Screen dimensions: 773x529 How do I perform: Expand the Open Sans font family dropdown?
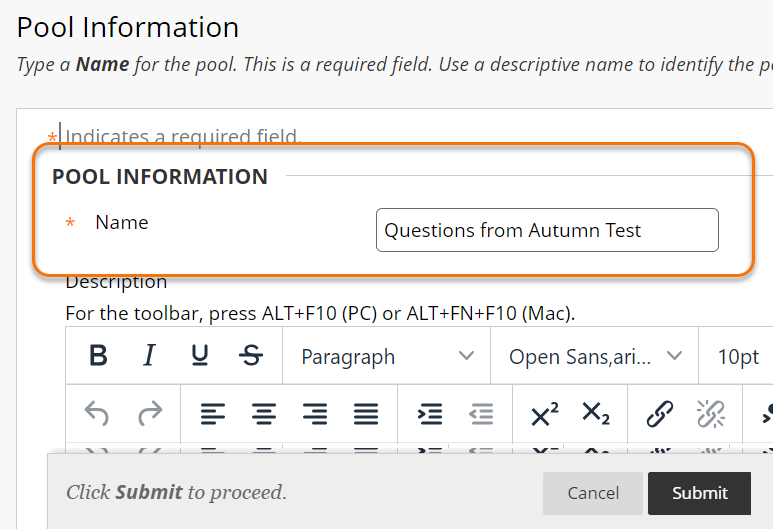595,357
